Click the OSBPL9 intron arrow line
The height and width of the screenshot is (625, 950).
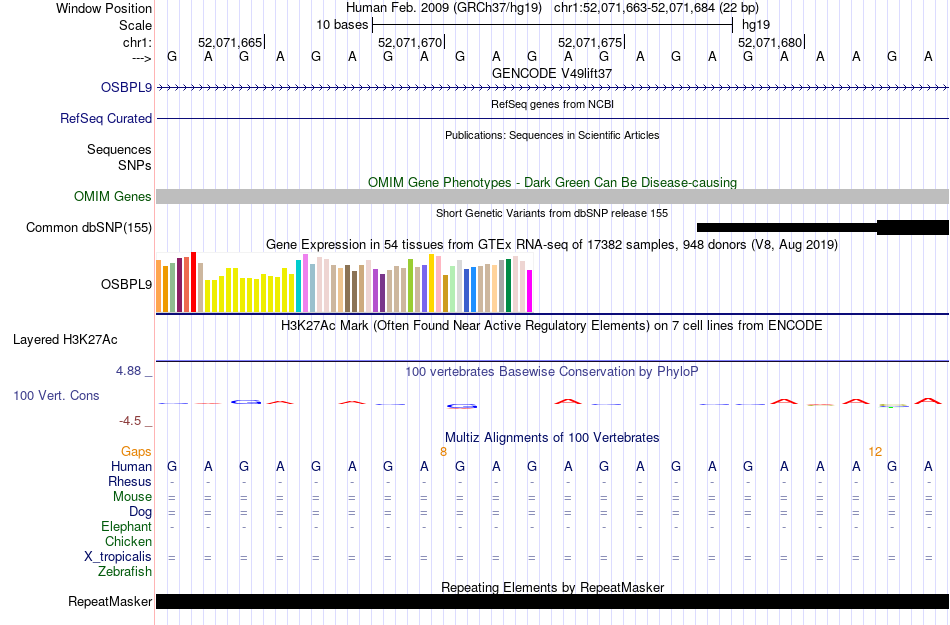click(x=552, y=88)
